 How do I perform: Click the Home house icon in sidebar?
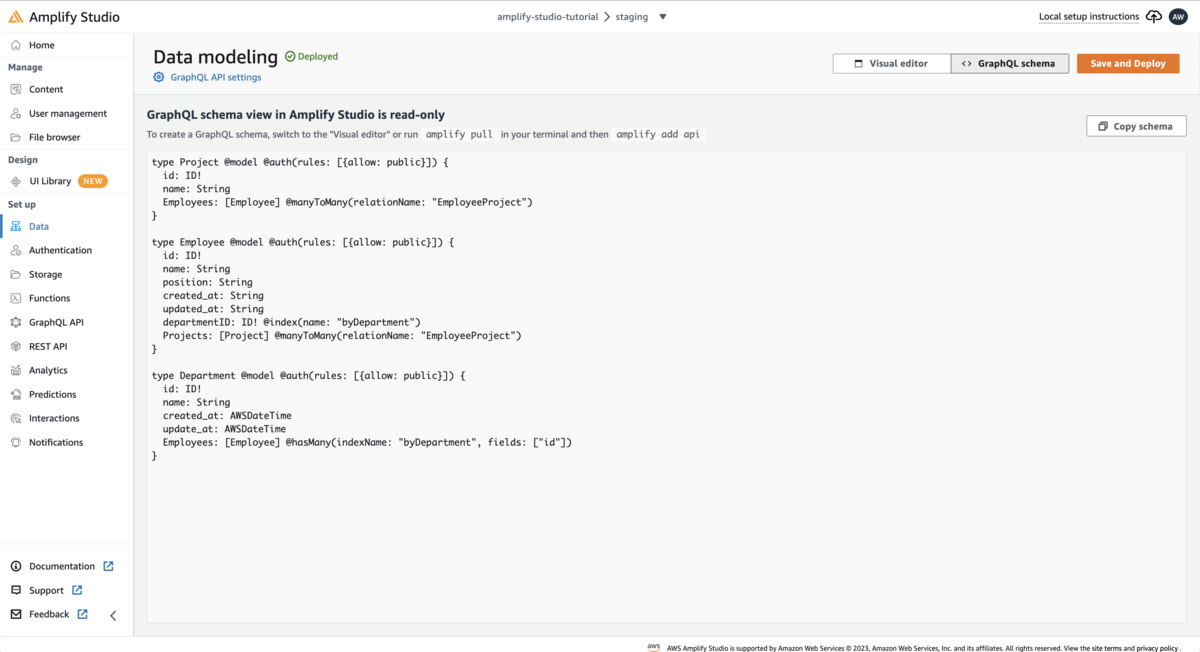(x=16, y=45)
